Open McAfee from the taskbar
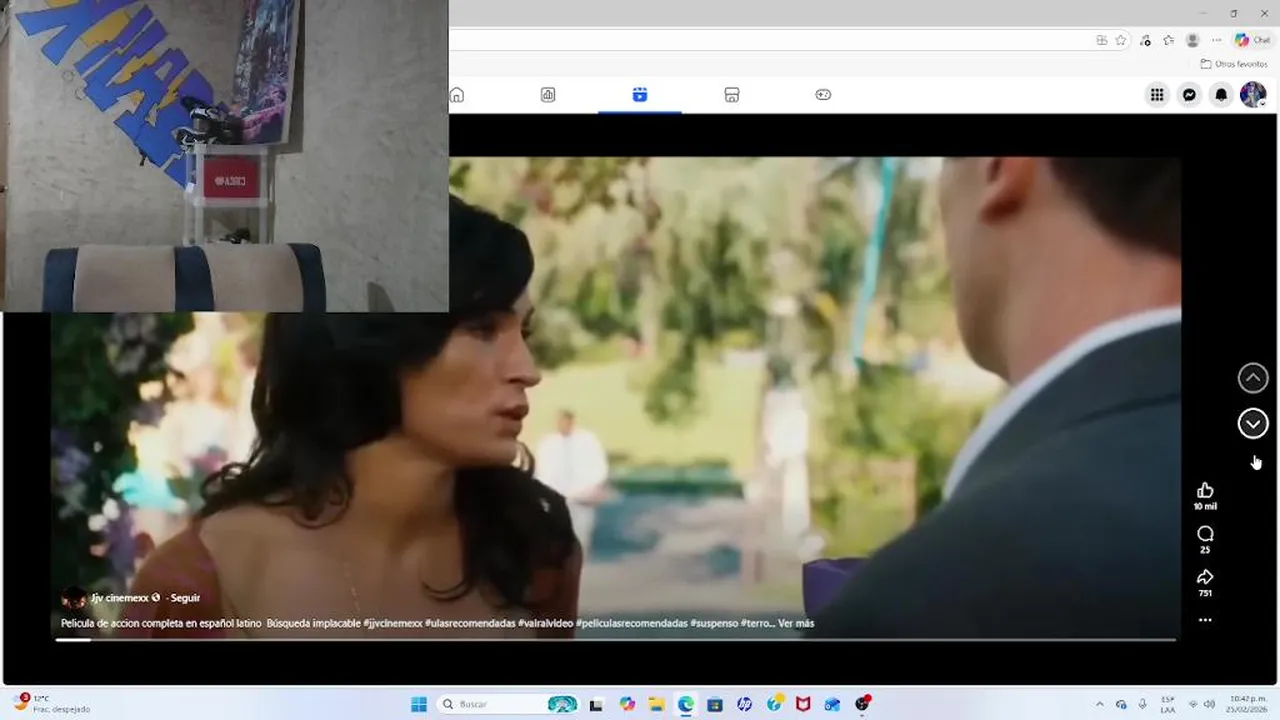The height and width of the screenshot is (720, 1280). (803, 704)
